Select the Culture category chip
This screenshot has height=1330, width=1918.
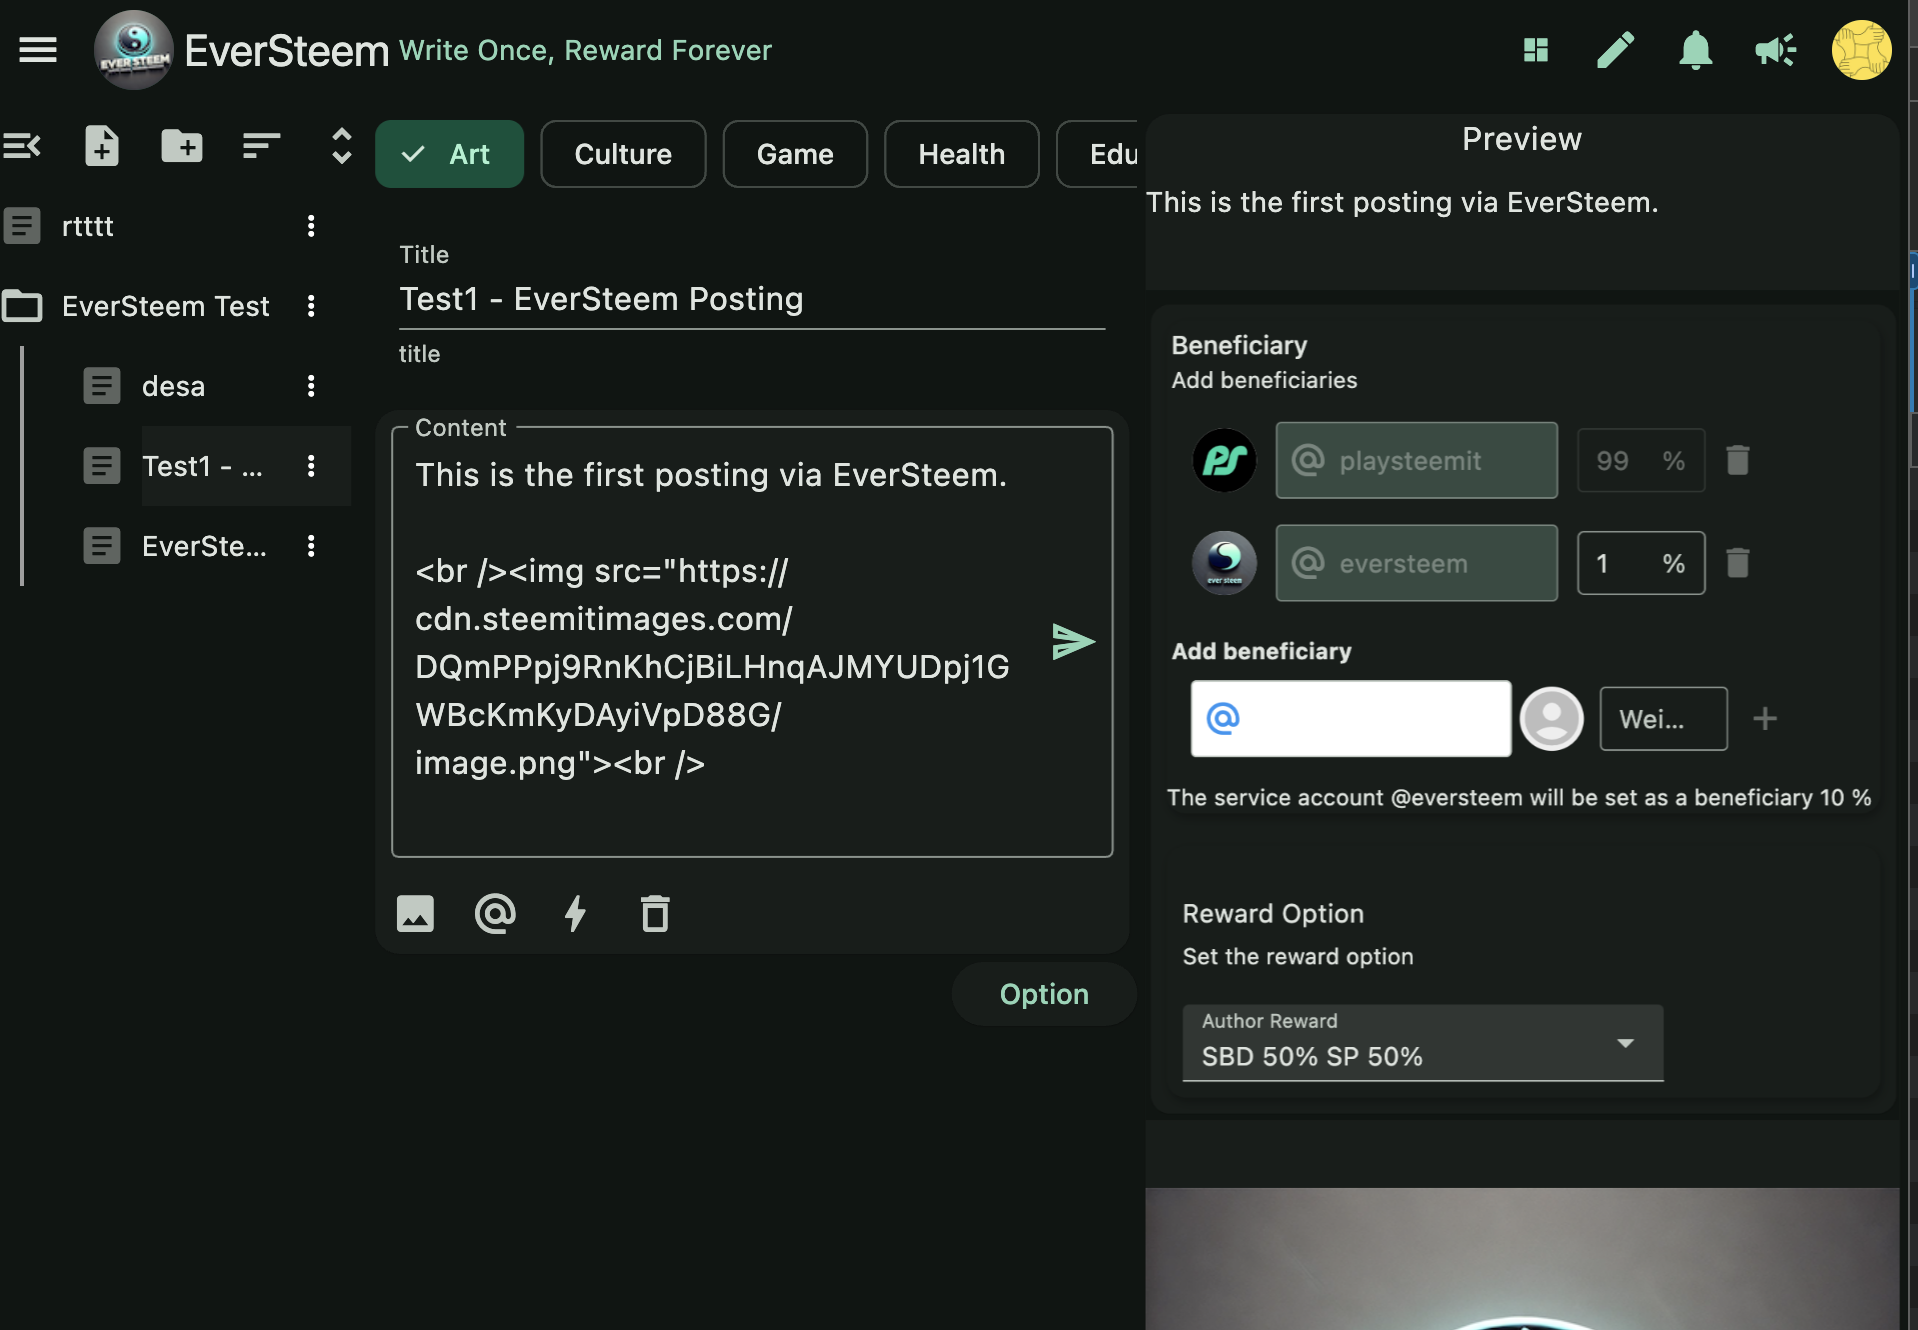tap(623, 154)
